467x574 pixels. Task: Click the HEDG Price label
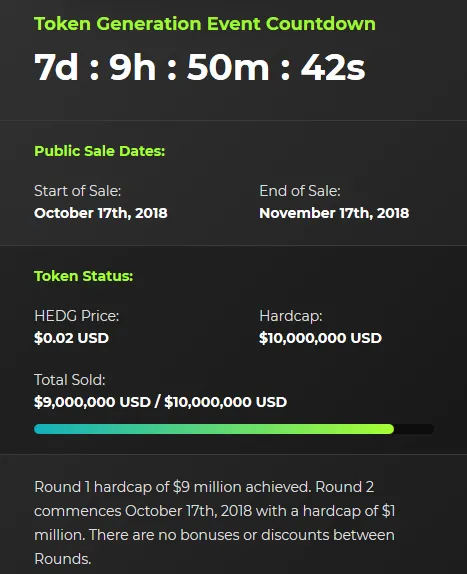[x=76, y=316]
